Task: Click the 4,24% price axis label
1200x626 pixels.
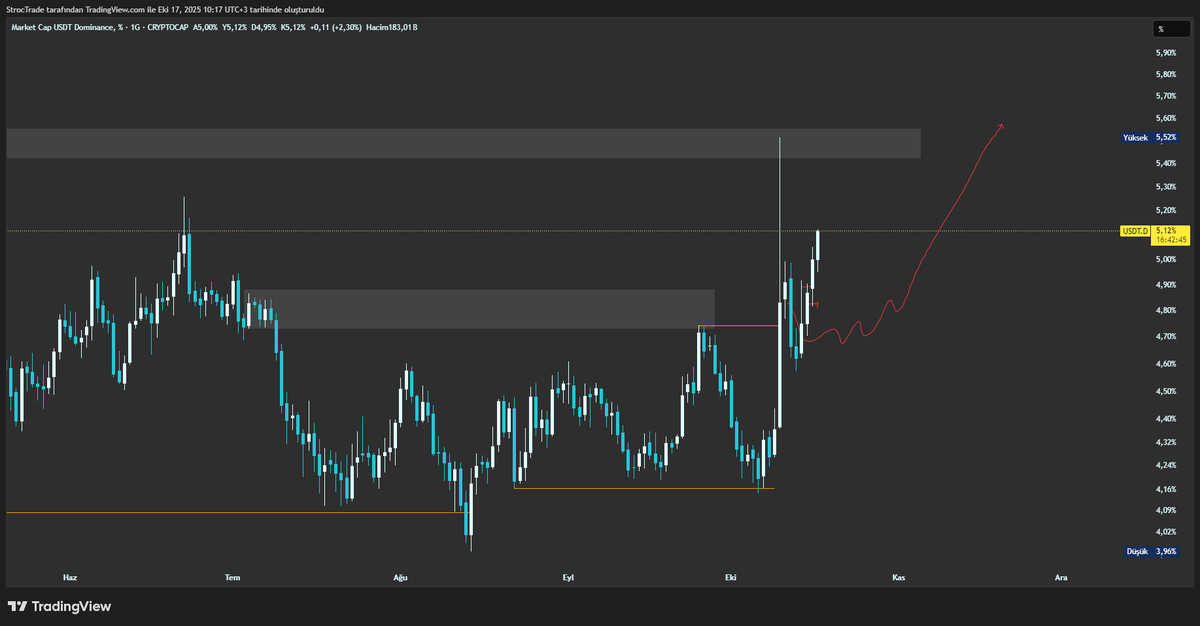Action: [1166, 466]
